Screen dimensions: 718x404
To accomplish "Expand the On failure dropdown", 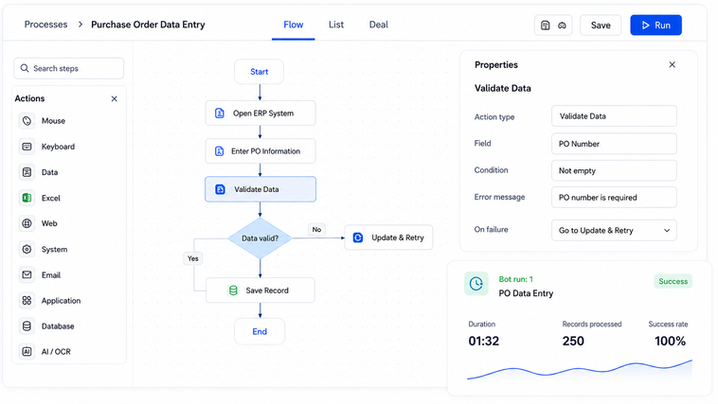I will click(x=614, y=230).
